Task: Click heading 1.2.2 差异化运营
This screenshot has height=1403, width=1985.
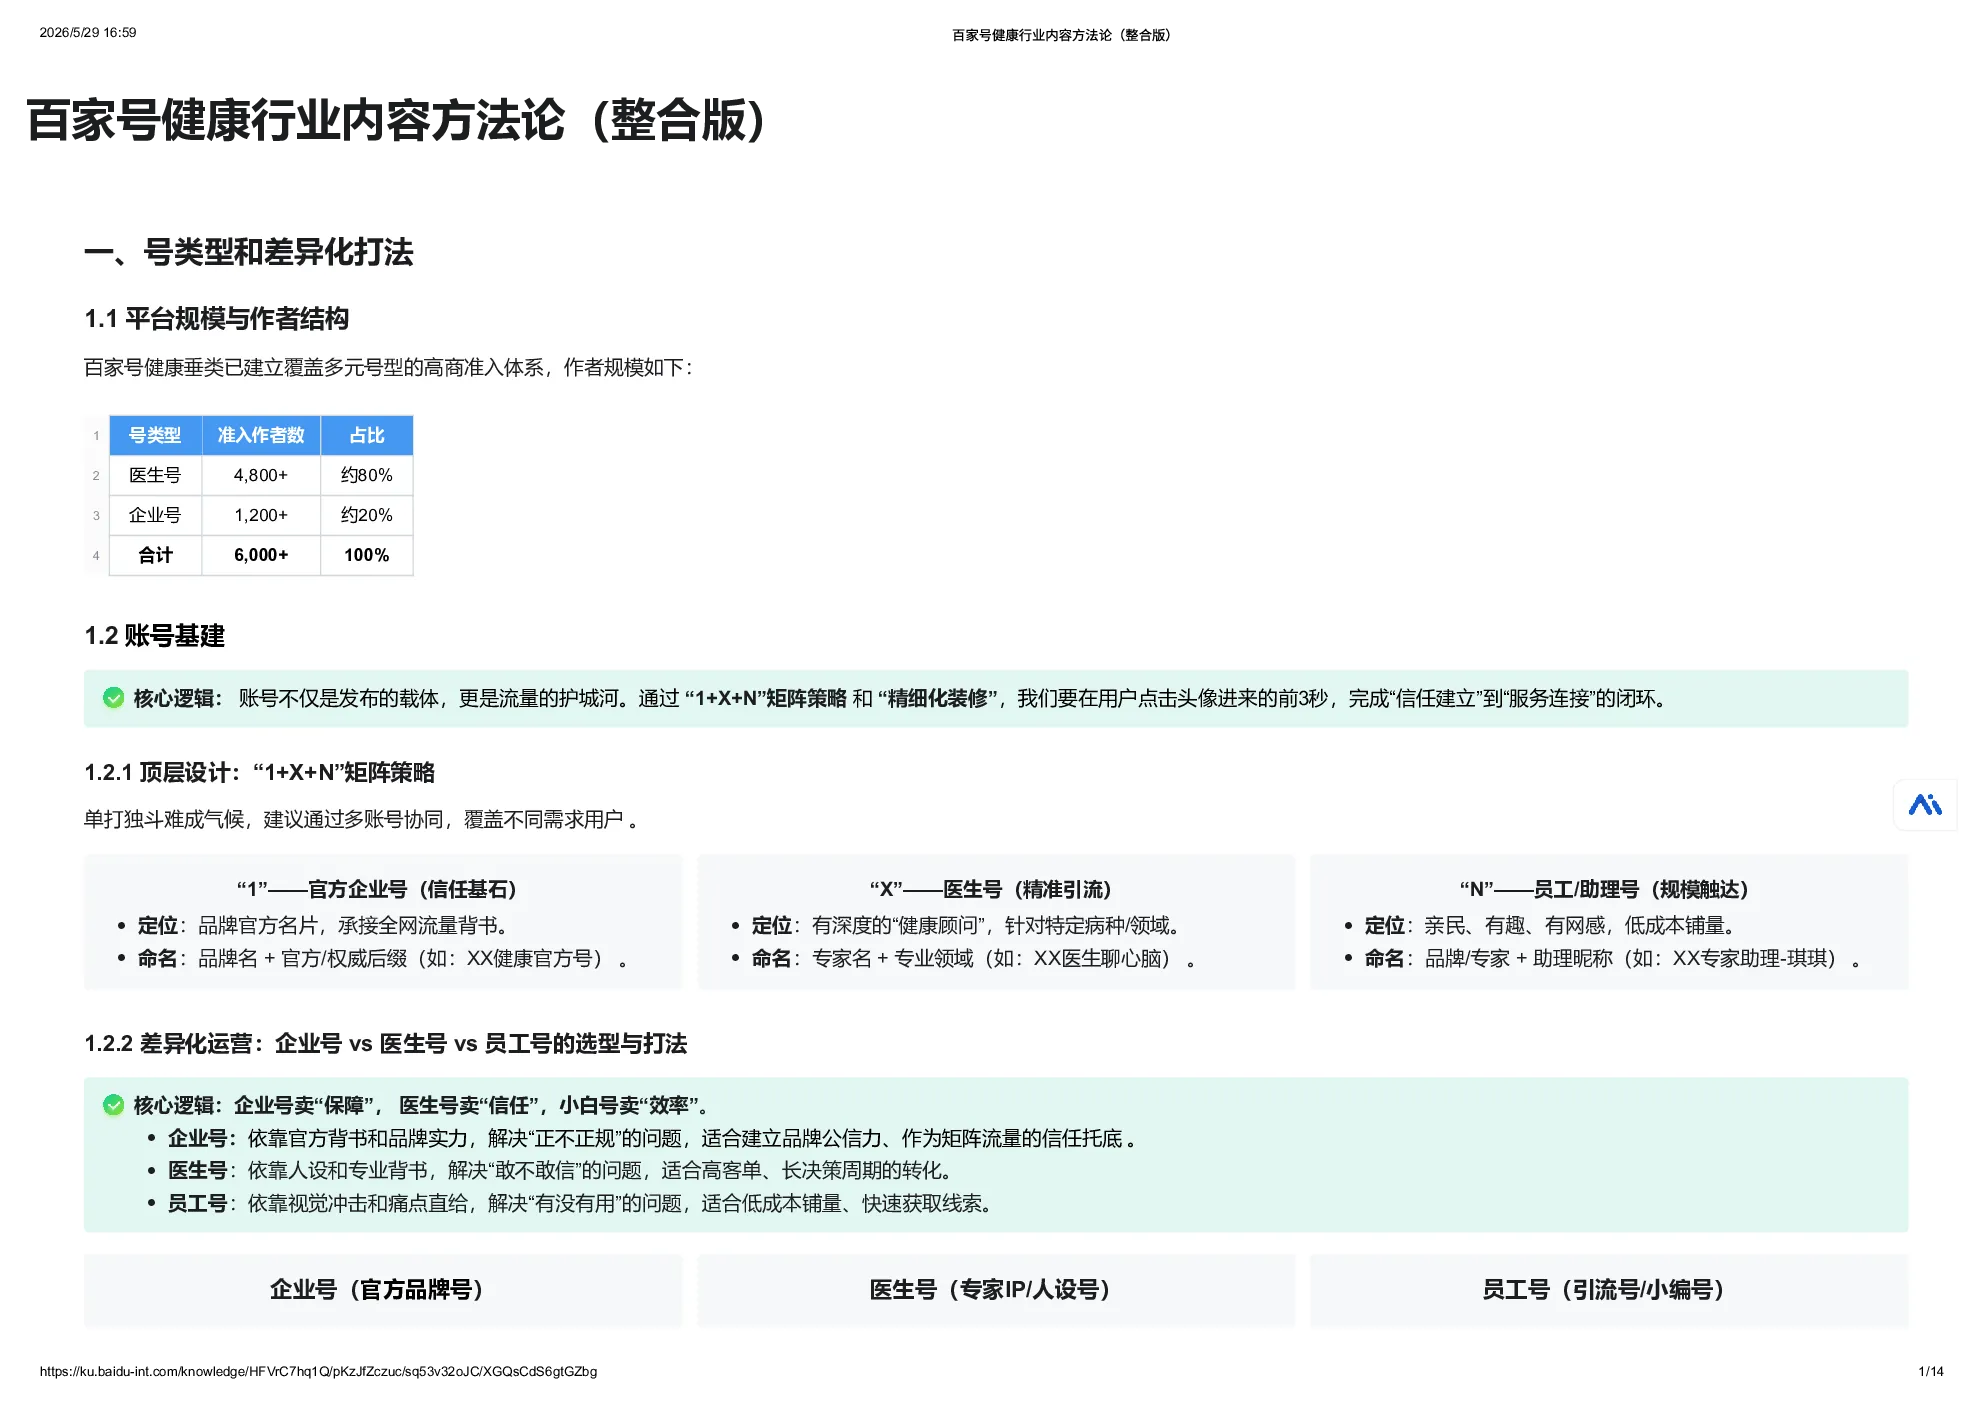Action: tap(385, 1043)
